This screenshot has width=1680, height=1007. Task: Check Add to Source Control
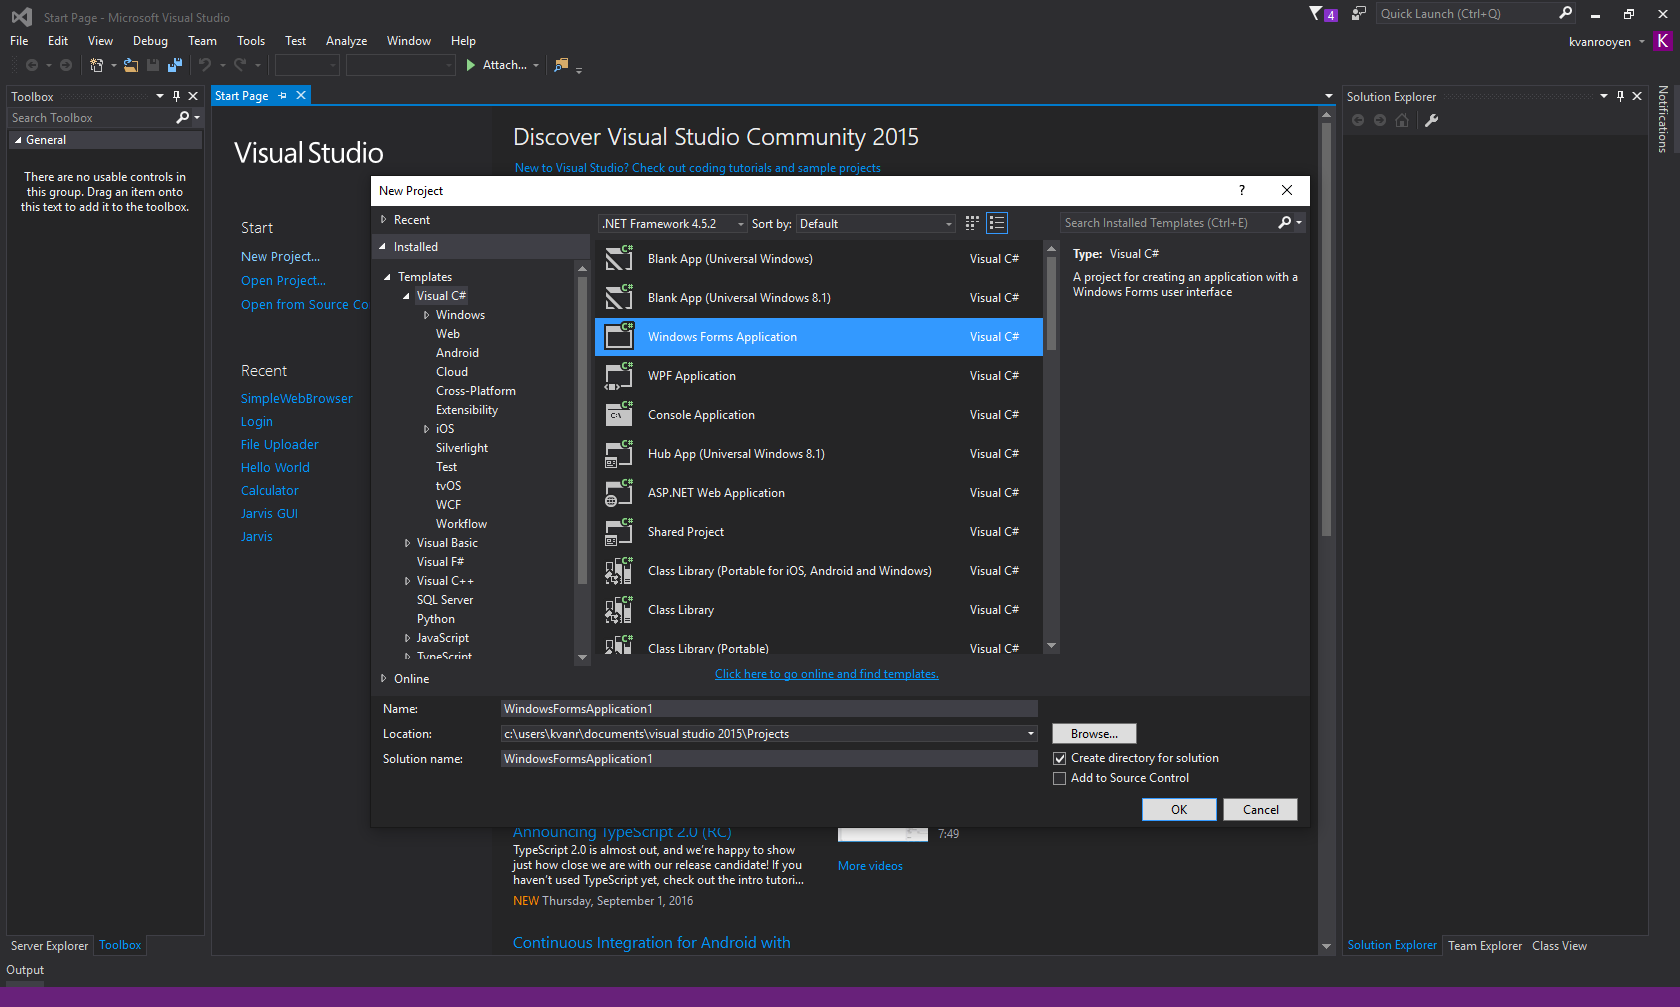click(x=1059, y=779)
